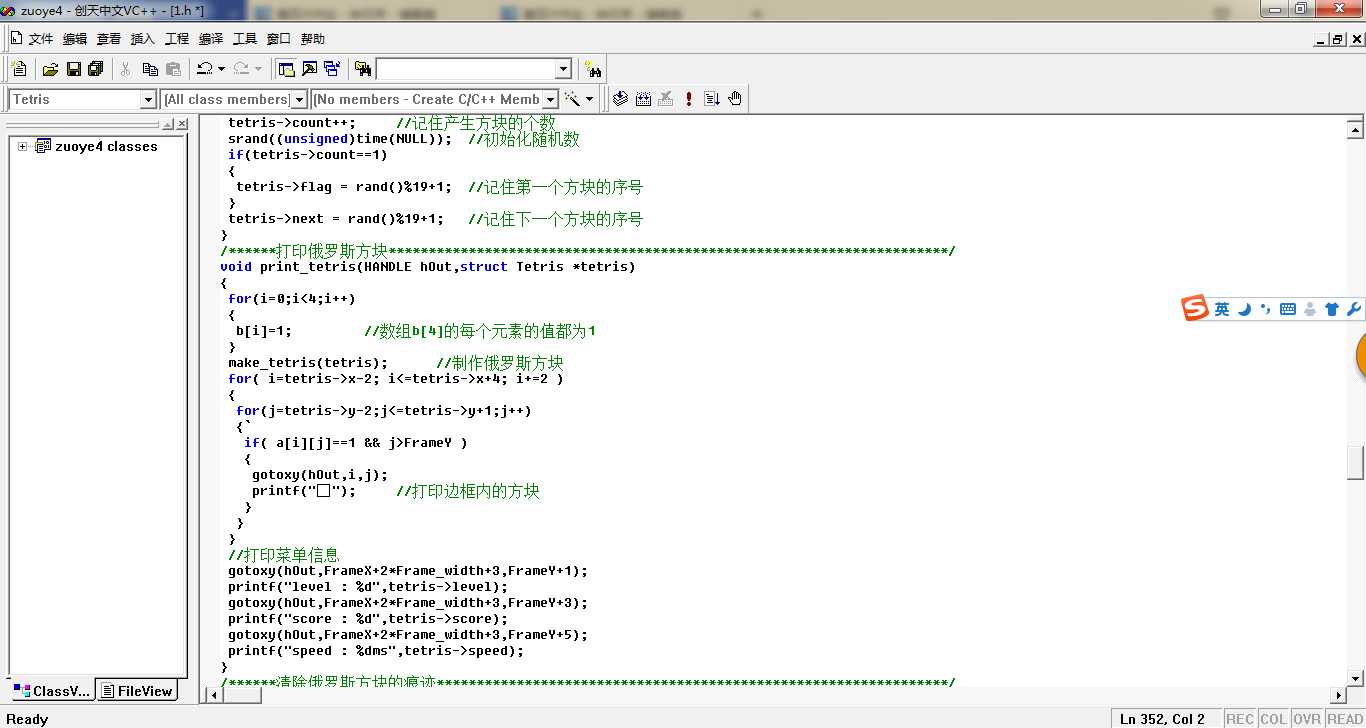Click the Stop Build icon
1366x728 pixels.
(666, 99)
